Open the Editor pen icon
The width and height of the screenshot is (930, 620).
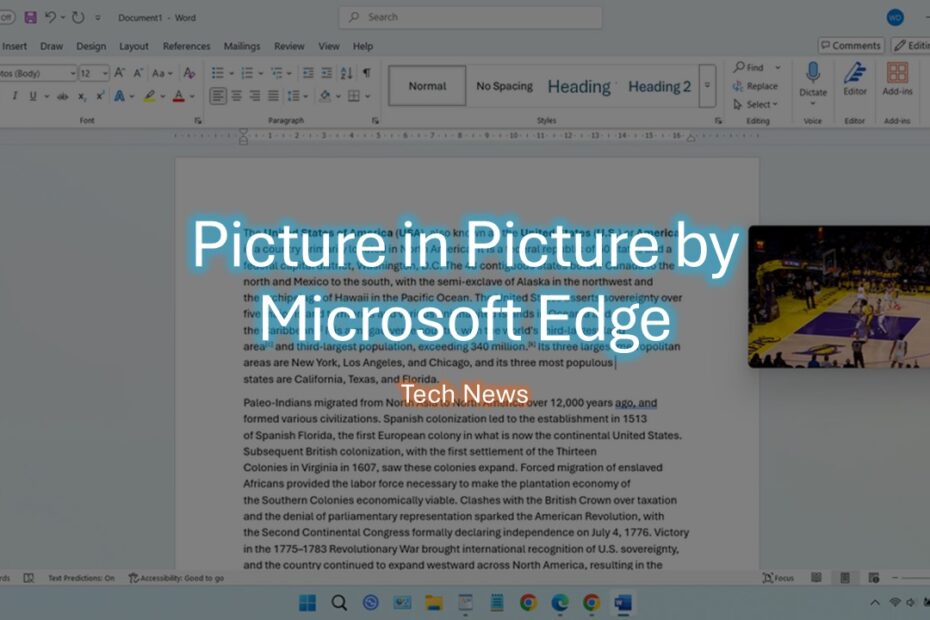point(855,73)
